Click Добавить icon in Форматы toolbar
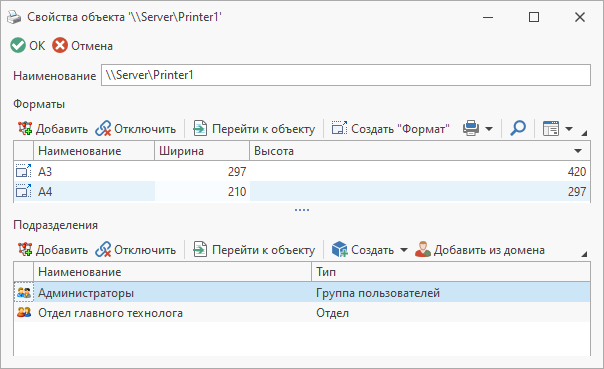The height and width of the screenshot is (369, 604). click(x=25, y=129)
